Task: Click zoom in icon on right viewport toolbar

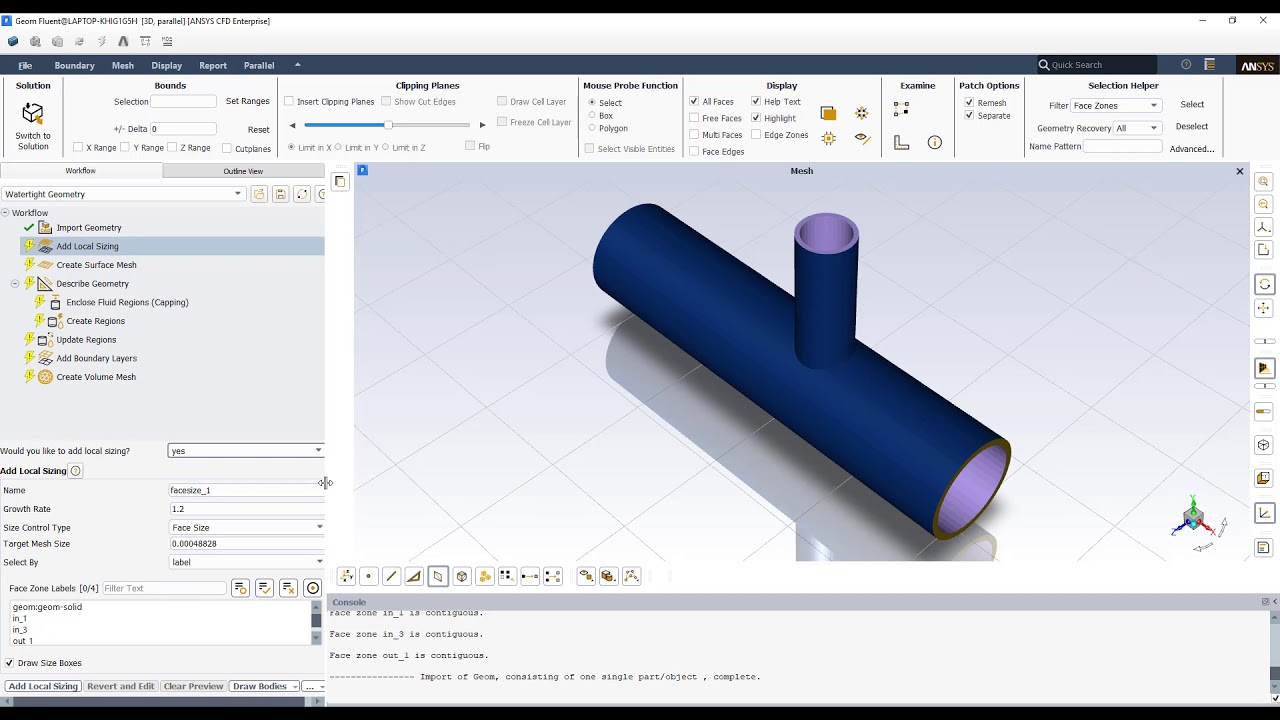Action: pos(1264,182)
